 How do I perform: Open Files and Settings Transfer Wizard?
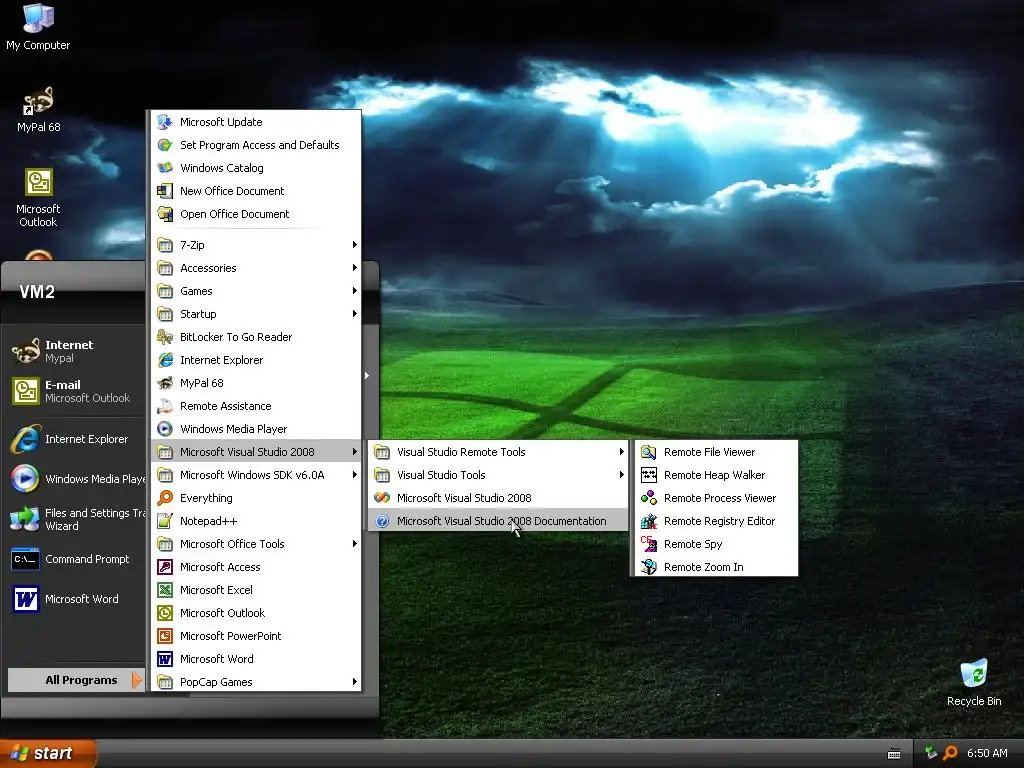tap(76, 519)
